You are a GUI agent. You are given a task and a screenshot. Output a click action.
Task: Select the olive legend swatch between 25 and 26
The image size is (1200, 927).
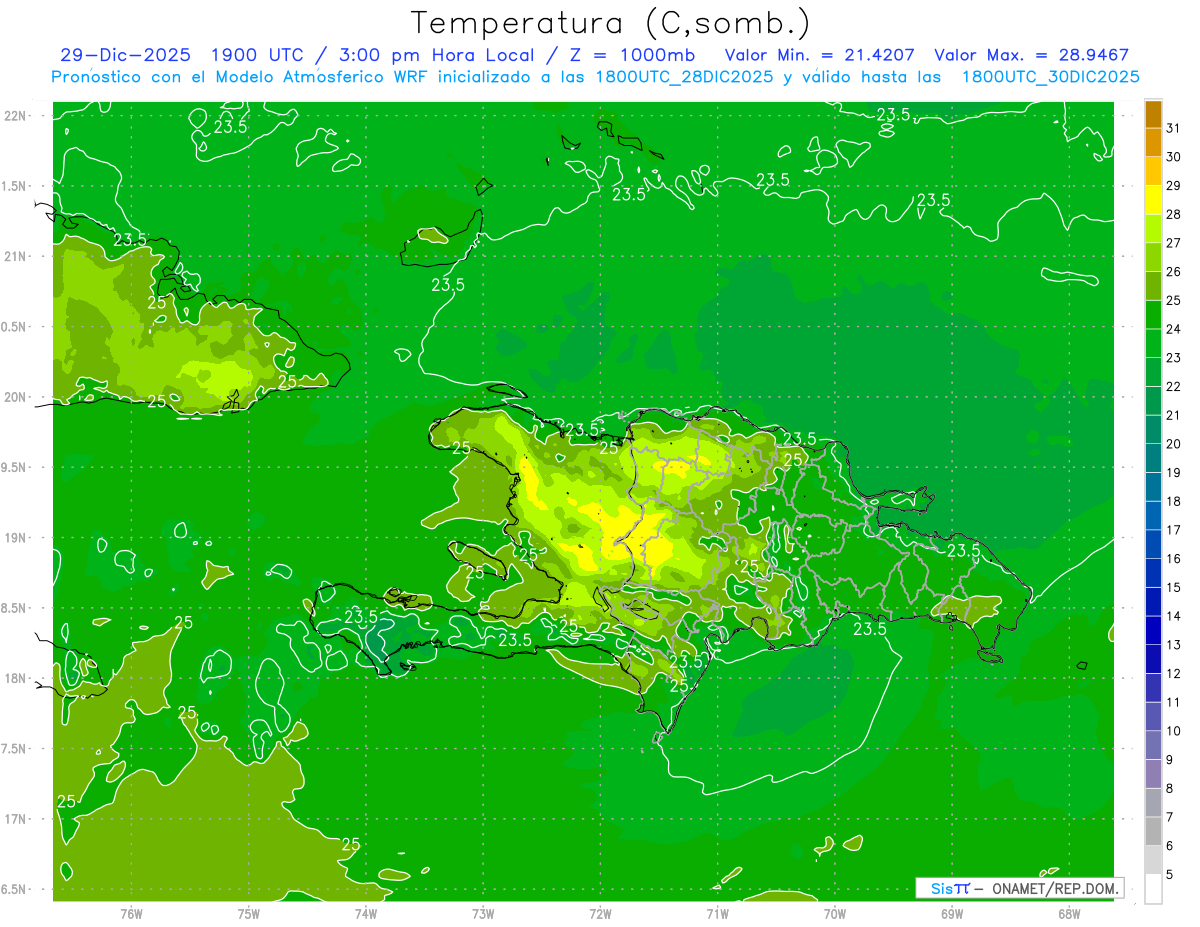[1153, 285]
